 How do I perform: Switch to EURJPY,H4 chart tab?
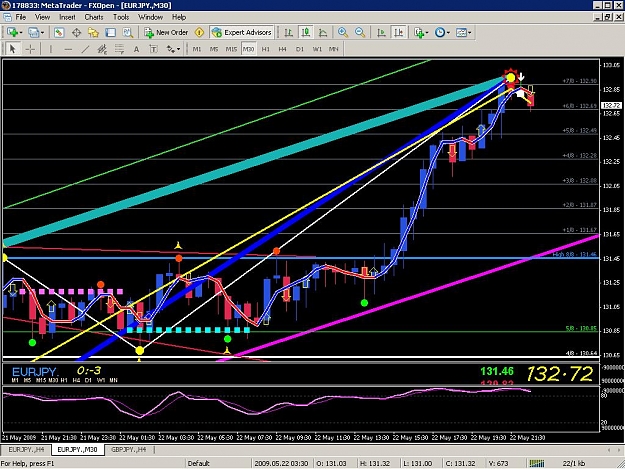tap(26, 449)
